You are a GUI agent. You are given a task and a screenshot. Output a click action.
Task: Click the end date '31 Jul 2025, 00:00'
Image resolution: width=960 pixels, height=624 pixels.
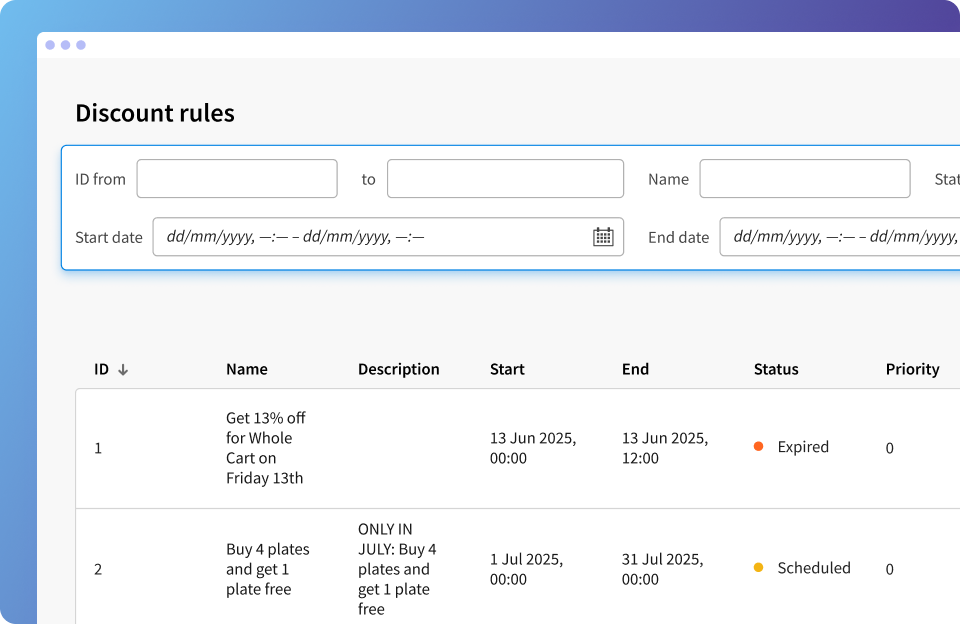[x=662, y=569]
